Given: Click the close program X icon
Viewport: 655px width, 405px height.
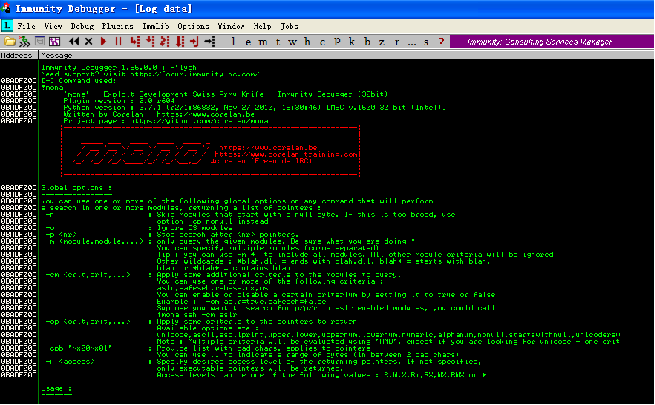Looking at the screenshot, I should click(89, 41).
